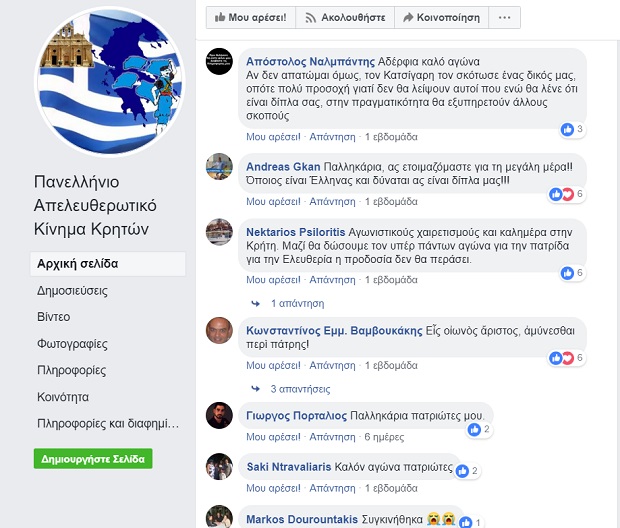
Task: Click the page profile picture with the Greek flag
Action: click(x=110, y=81)
